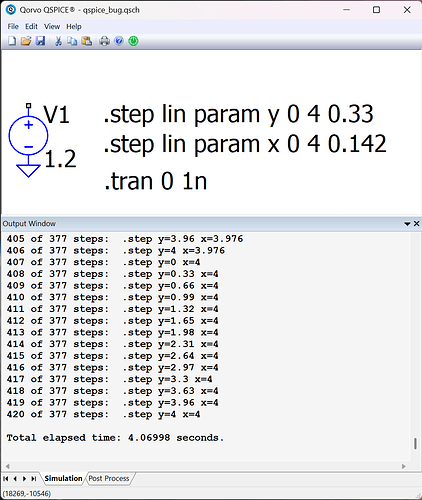Cut selection using the scissors icon
422x500 pixels.
58,41
